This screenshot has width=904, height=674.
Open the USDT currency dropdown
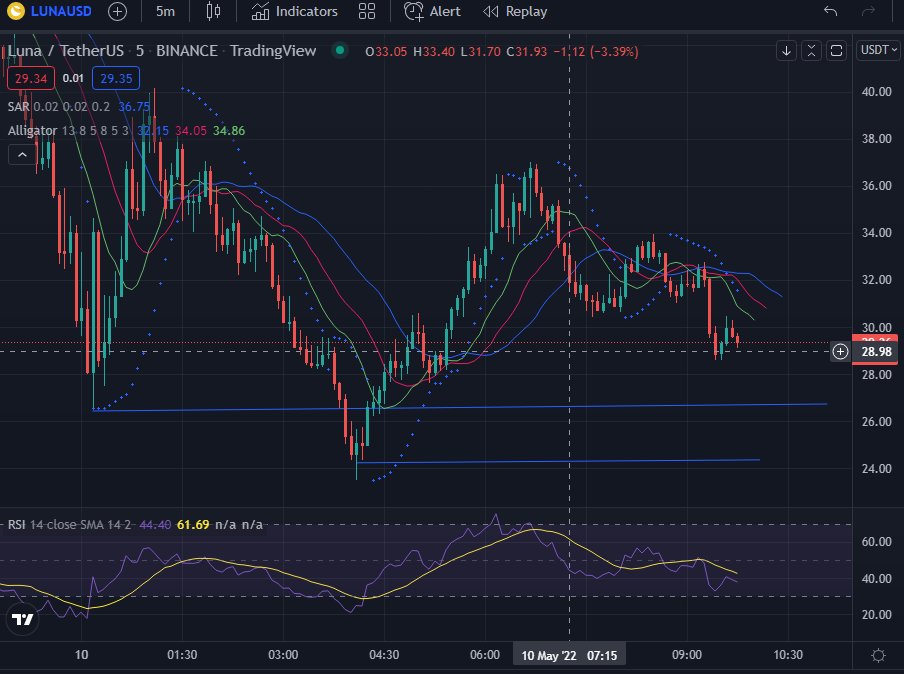(878, 50)
